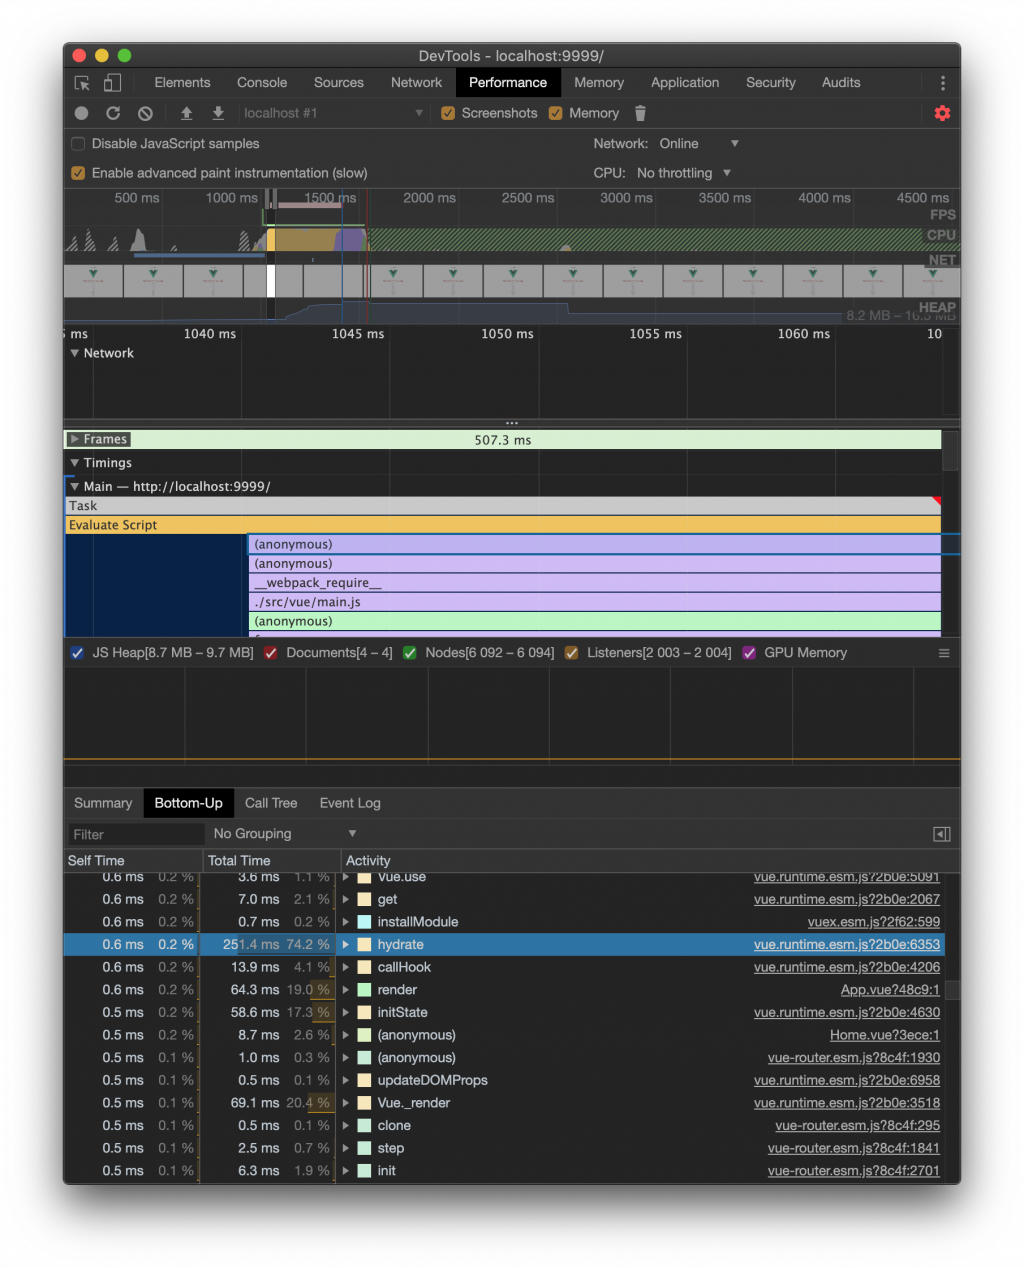The image size is (1024, 1268).
Task: Click the reload and record icon
Action: pos(113,113)
